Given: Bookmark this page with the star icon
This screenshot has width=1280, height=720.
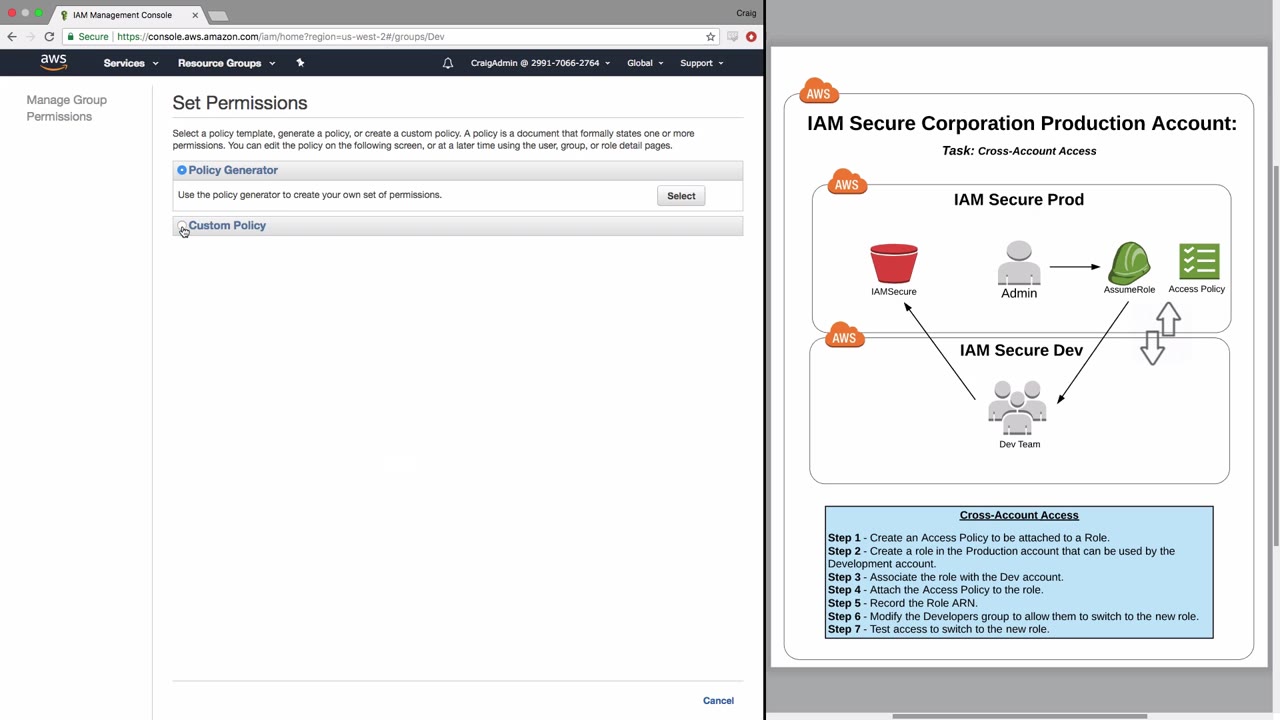Looking at the screenshot, I should pos(710,37).
